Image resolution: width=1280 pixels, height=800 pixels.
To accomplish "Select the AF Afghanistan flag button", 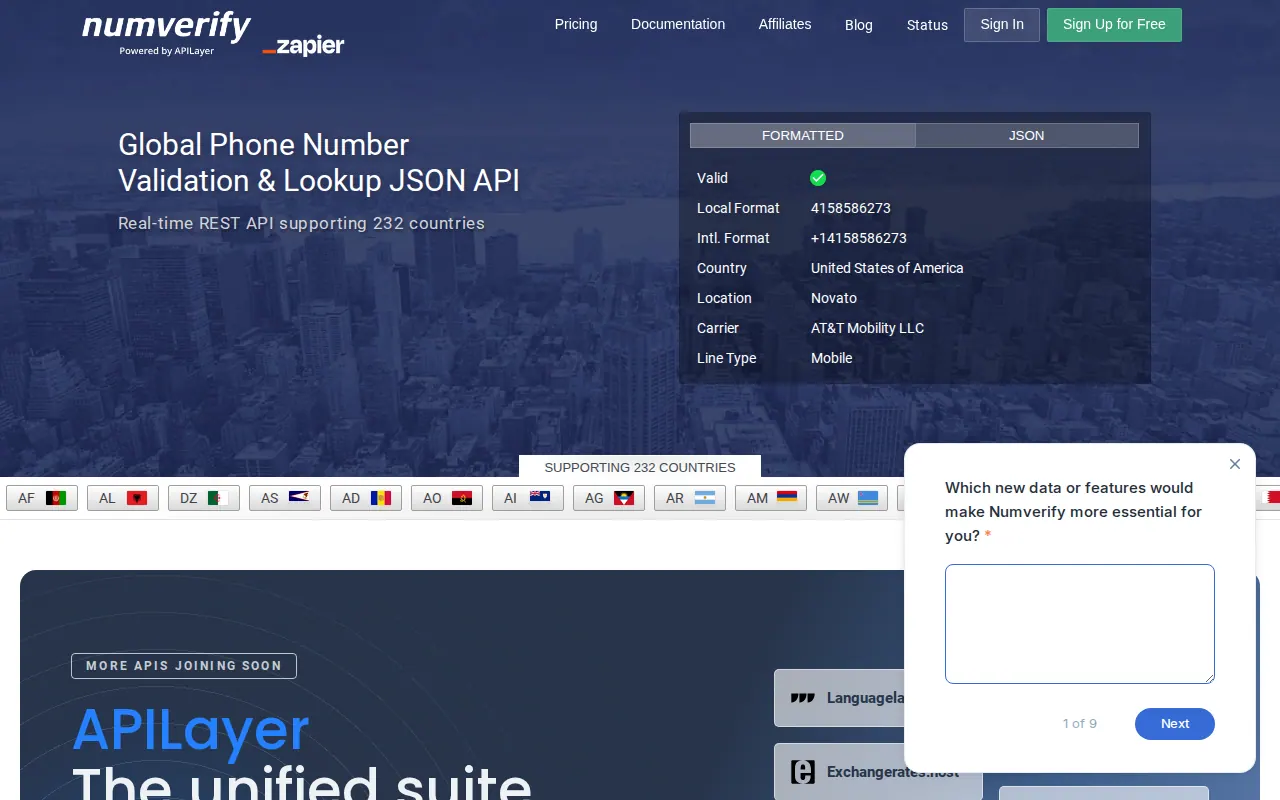I will pos(42,498).
